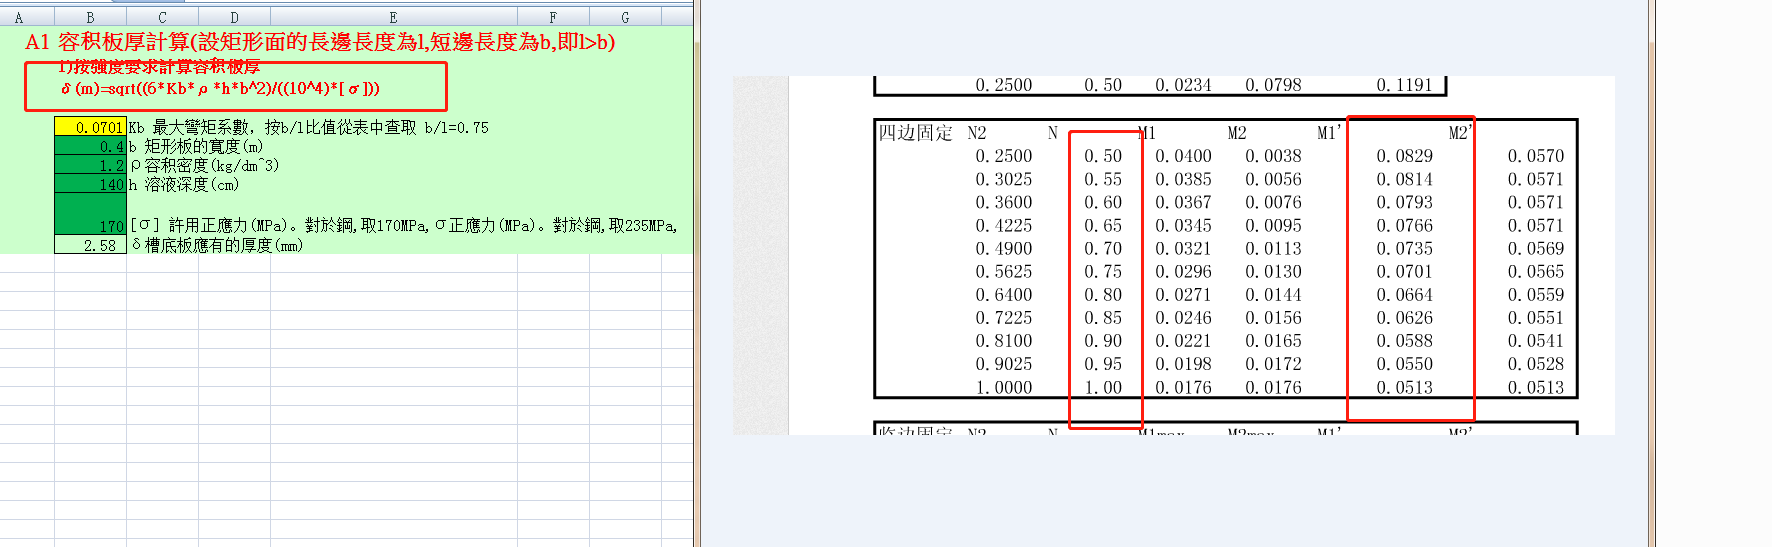Click M1 value 0.0246

tap(1183, 317)
